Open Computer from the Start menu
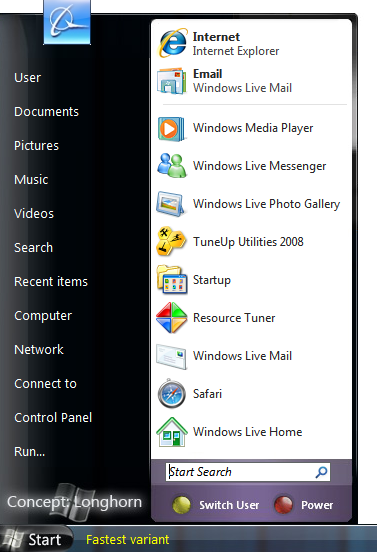This screenshot has height=552, width=377. (43, 316)
